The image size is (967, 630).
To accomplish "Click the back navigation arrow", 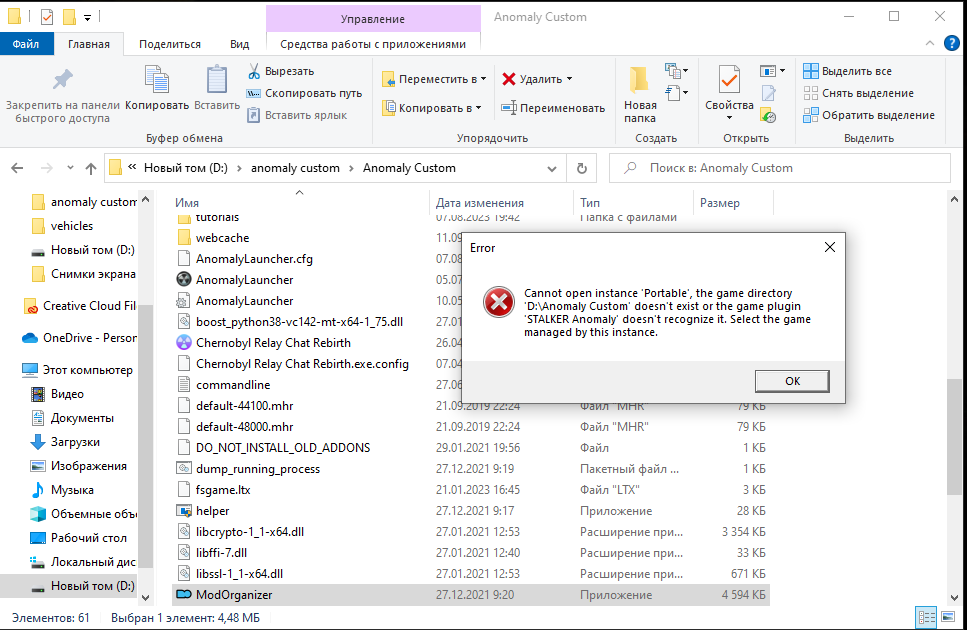I will [x=17, y=168].
